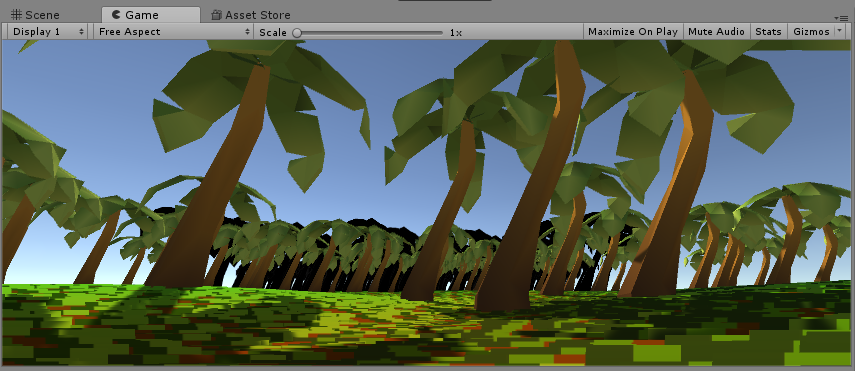The image size is (855, 371).
Task: Open the Free Aspect ratio dropdown
Action: click(x=173, y=32)
